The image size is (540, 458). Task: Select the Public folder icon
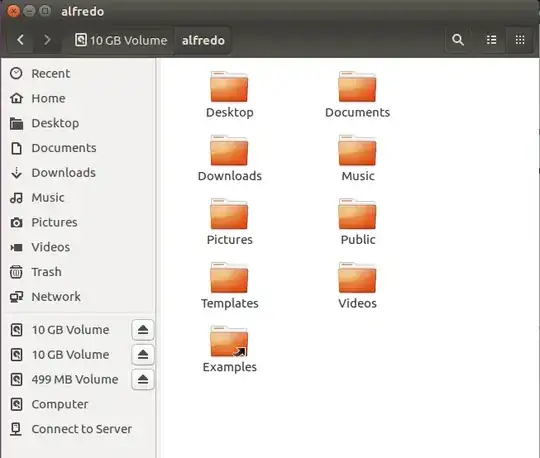click(x=357, y=214)
